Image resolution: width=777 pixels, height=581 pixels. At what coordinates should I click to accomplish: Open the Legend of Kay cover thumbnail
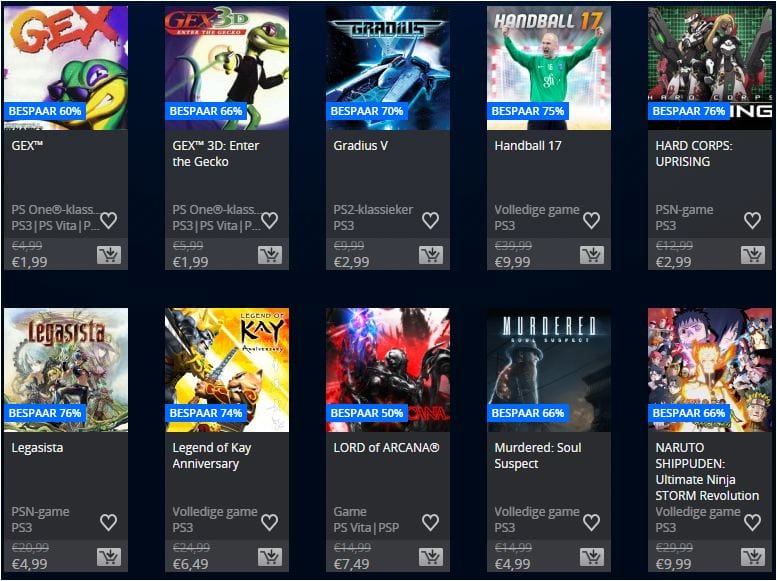click(x=227, y=370)
